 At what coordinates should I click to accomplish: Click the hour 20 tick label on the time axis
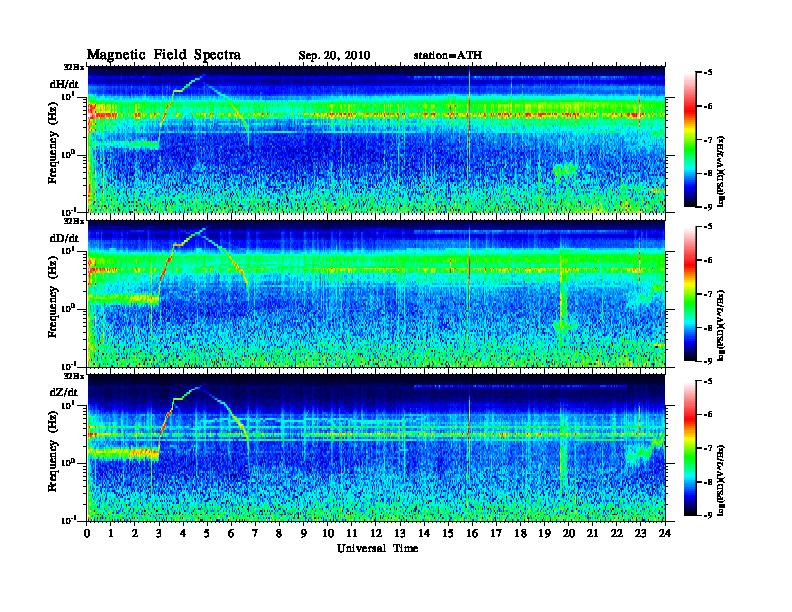[568, 533]
